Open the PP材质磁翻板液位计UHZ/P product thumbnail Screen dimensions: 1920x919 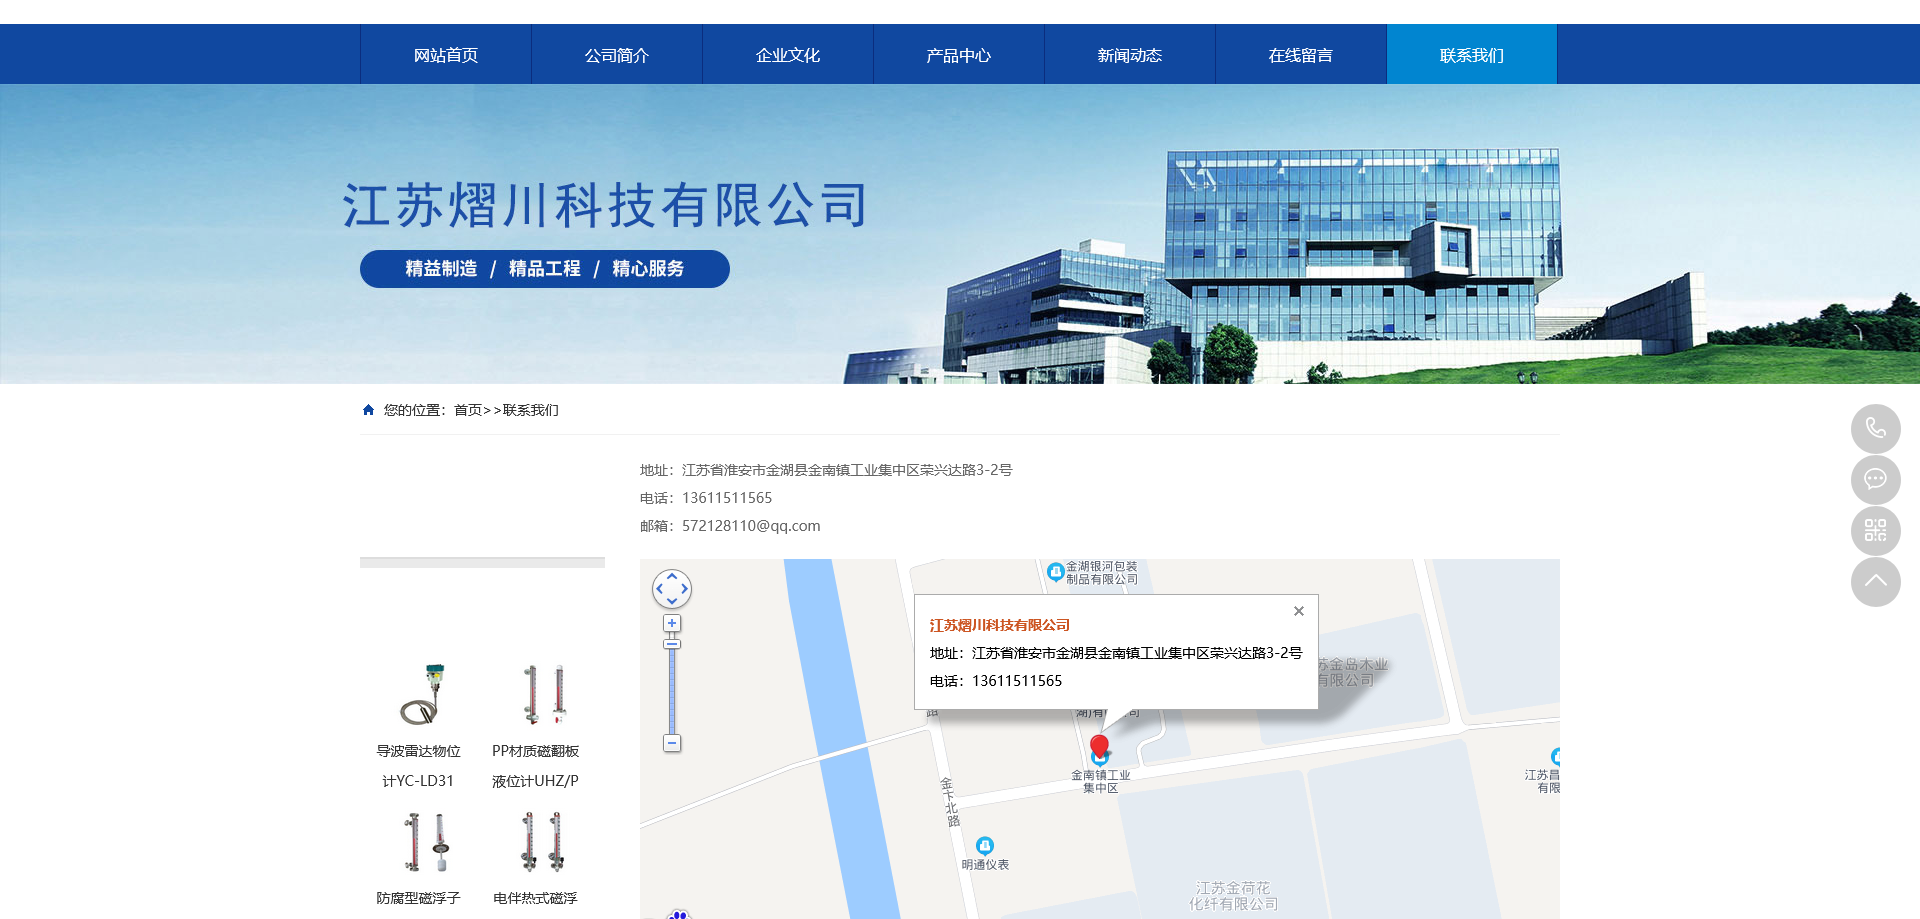coord(542,695)
